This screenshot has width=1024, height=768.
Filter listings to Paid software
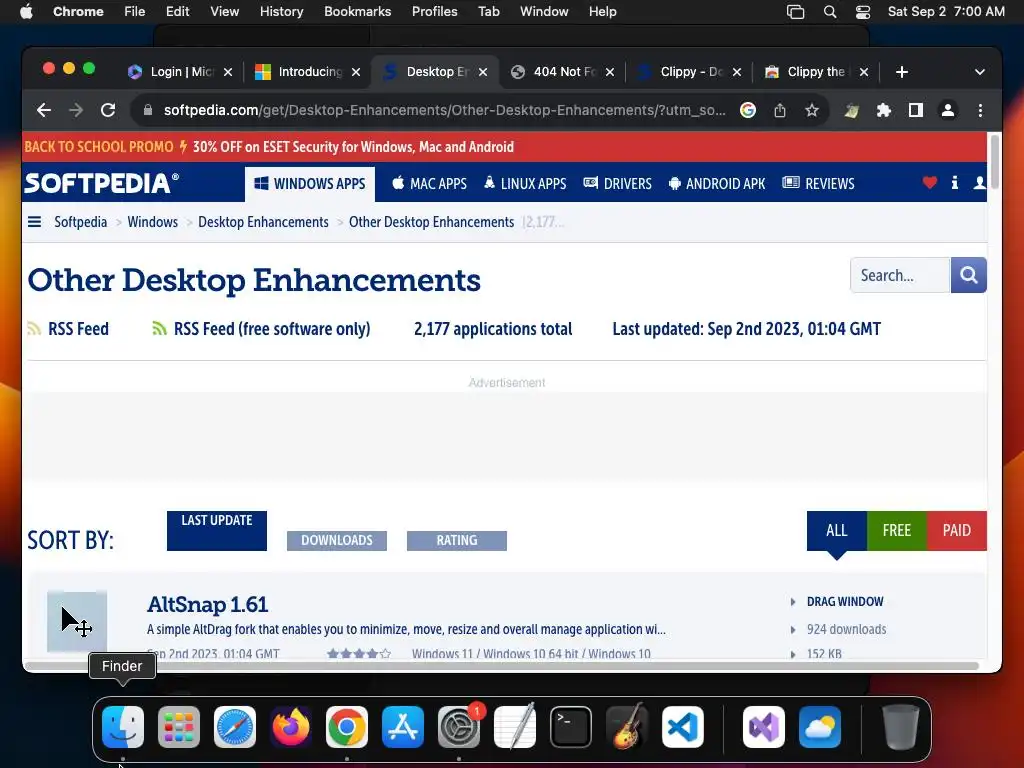pos(957,530)
